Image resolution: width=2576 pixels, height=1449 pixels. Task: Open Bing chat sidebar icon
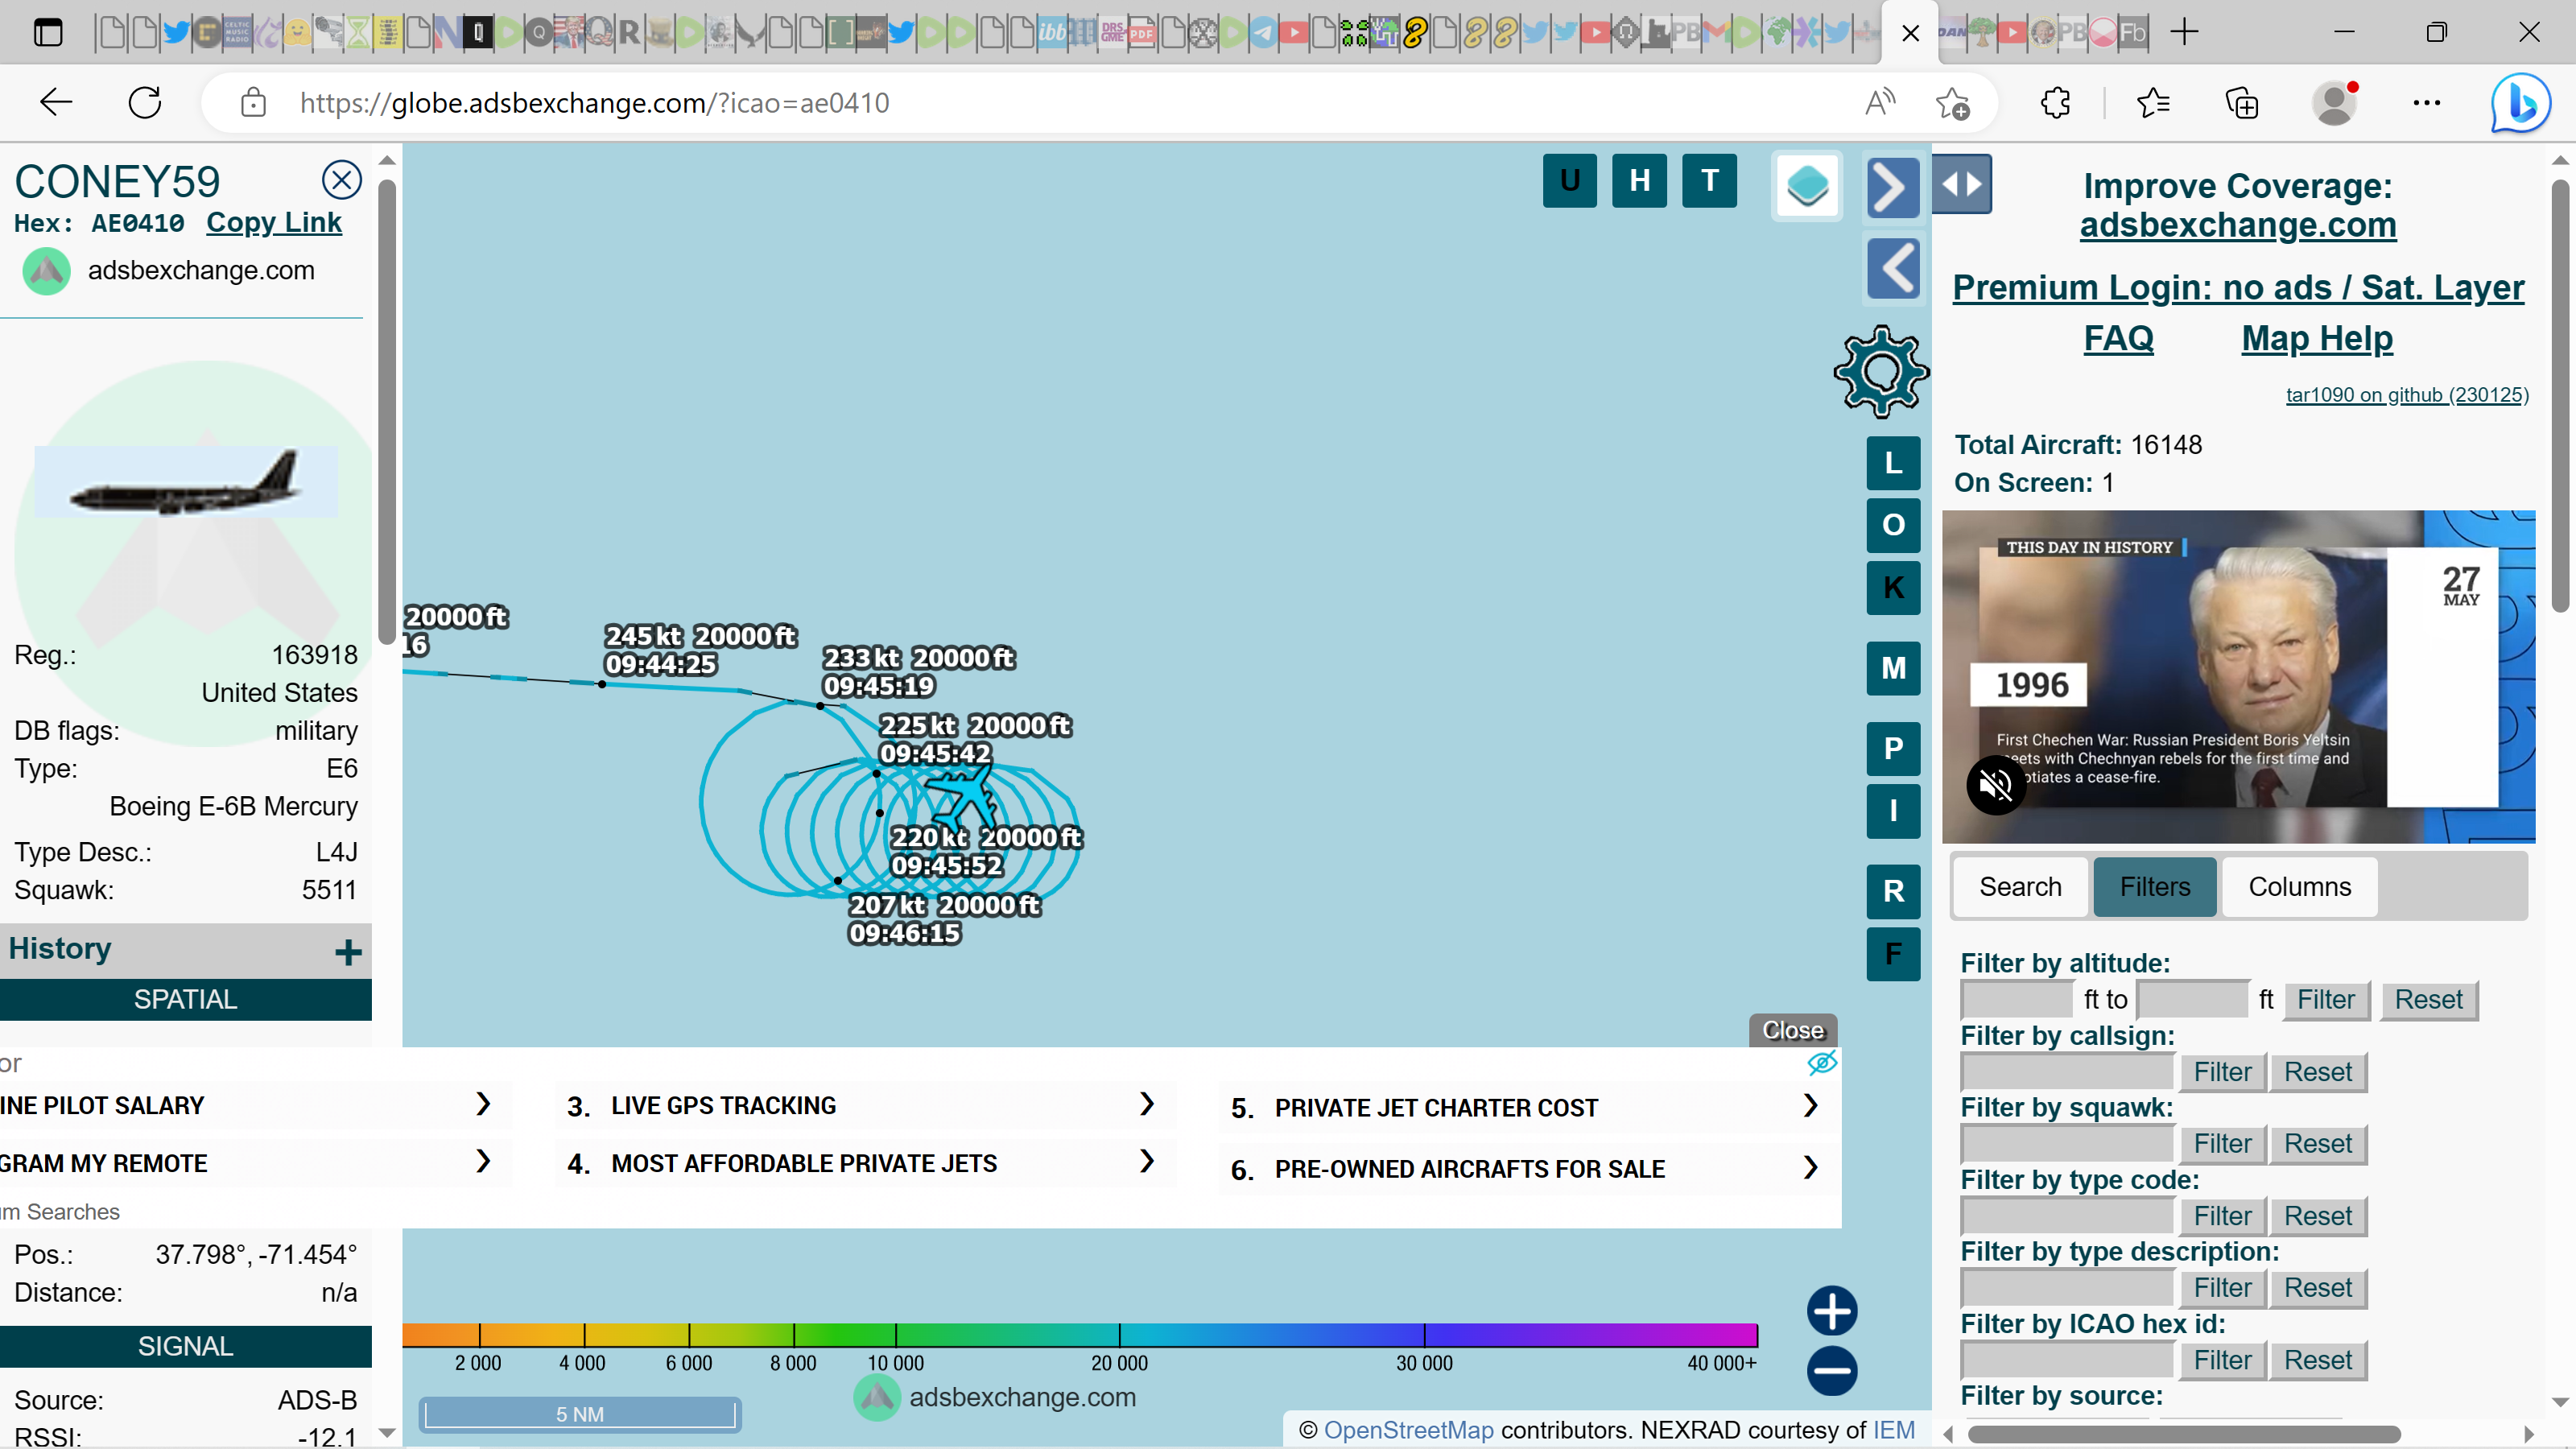click(2521, 102)
